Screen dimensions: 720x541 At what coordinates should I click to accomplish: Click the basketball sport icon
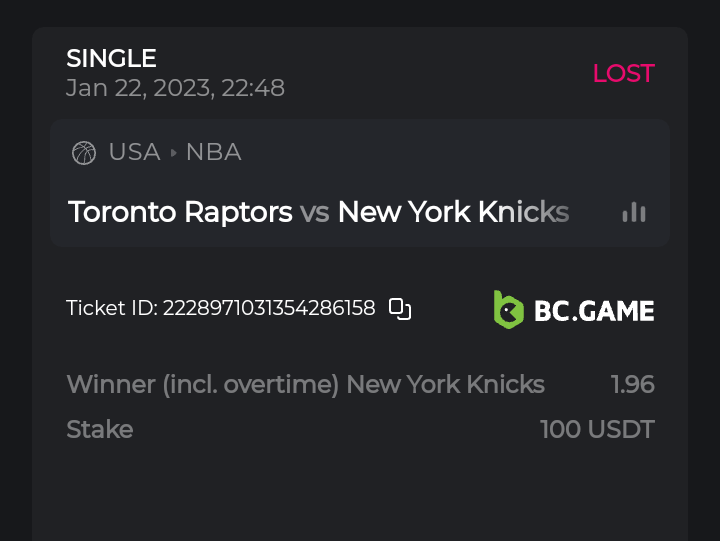(84, 153)
